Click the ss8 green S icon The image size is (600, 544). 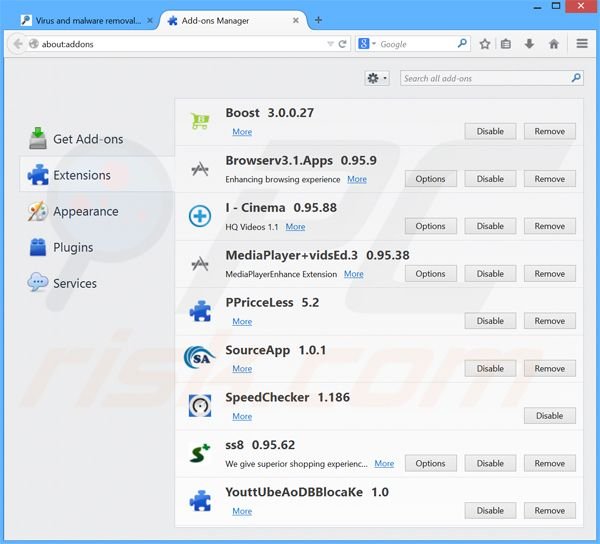point(200,453)
